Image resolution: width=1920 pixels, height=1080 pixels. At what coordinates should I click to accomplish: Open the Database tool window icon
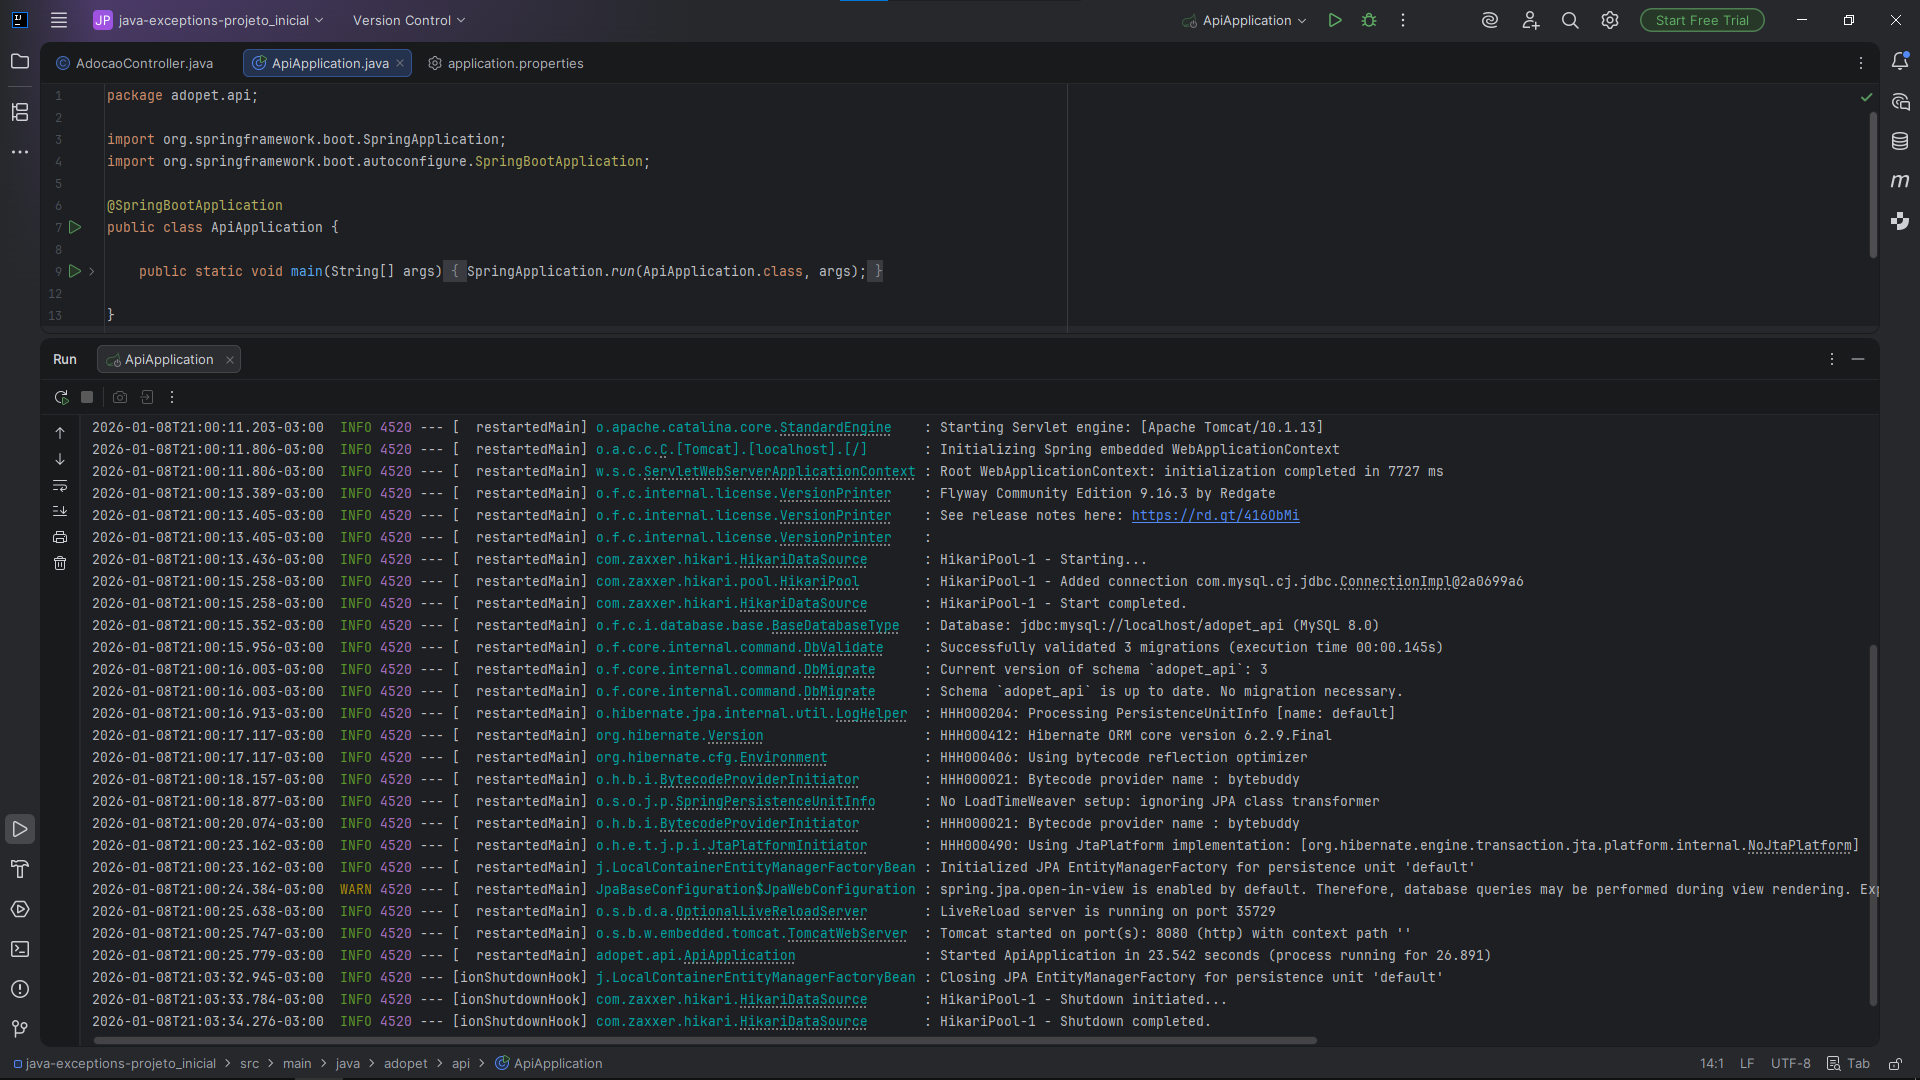tap(1900, 141)
